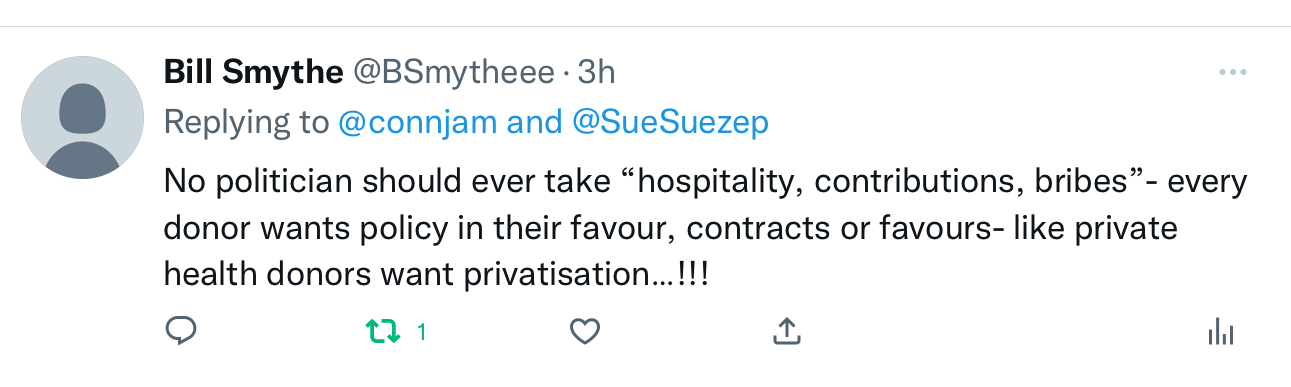Select the tweet text line starting "donor wants policy"

pos(670,229)
